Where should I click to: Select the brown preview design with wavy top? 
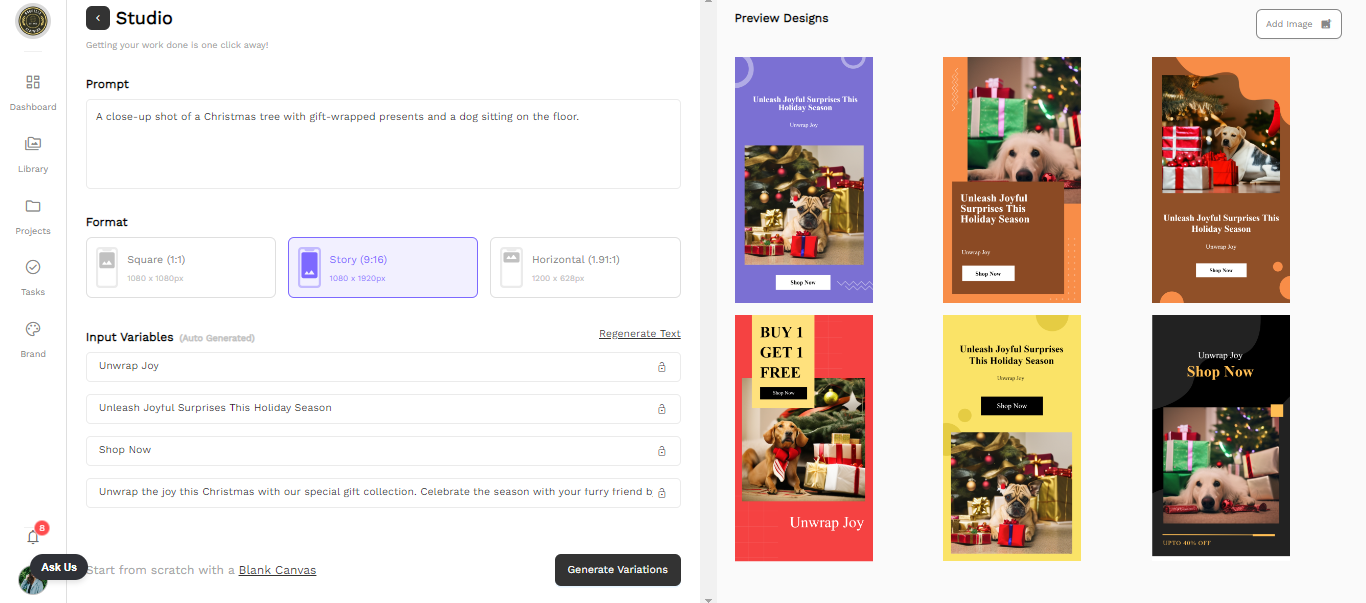(x=1221, y=180)
